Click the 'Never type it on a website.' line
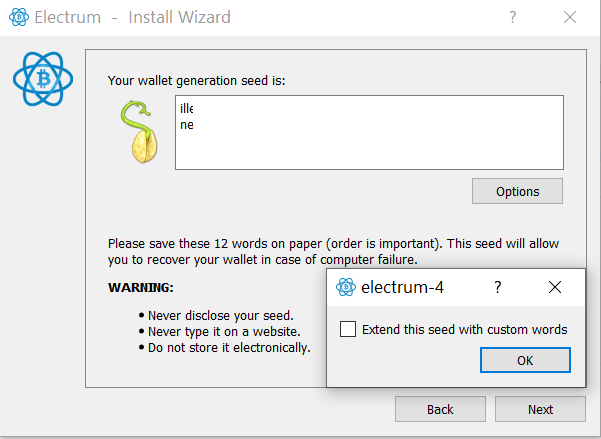This screenshot has height=439, width=601. click(x=224, y=332)
